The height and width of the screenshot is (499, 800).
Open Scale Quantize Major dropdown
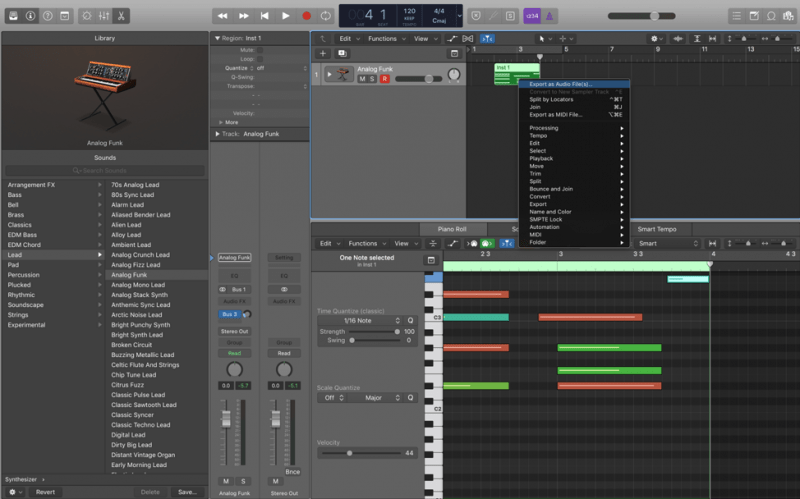pyautogui.click(x=377, y=397)
